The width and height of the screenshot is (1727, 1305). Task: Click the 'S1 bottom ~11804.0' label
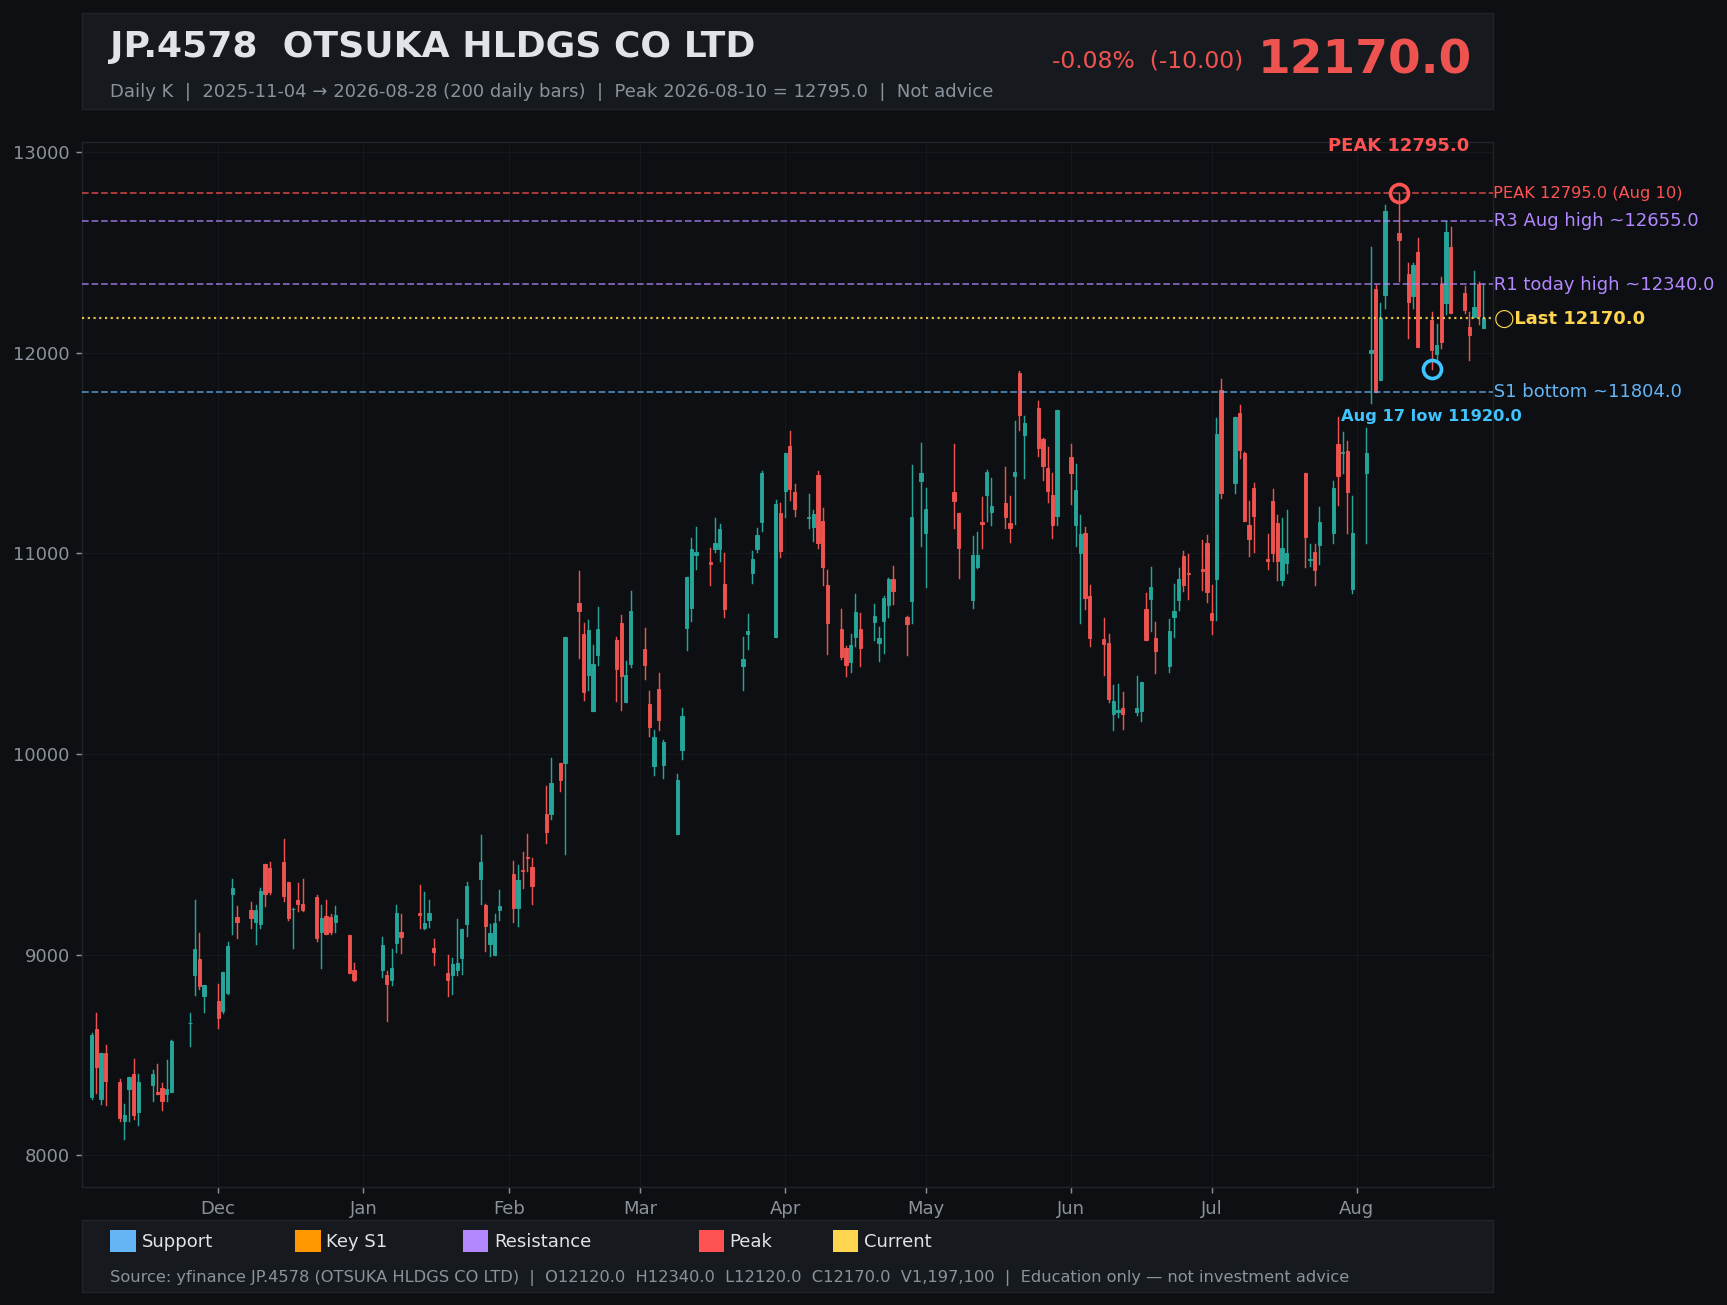(x=1587, y=391)
